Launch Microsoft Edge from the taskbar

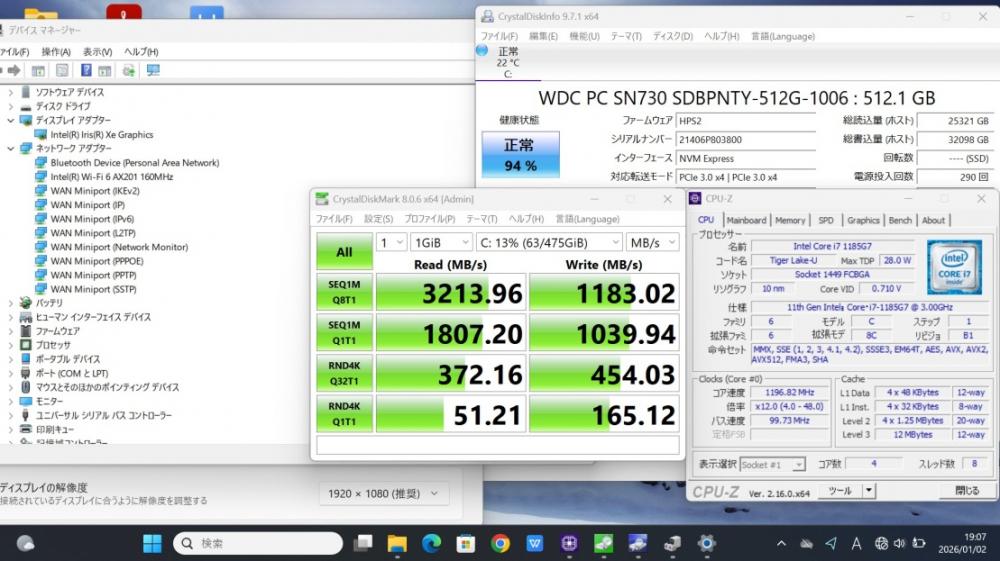point(432,543)
